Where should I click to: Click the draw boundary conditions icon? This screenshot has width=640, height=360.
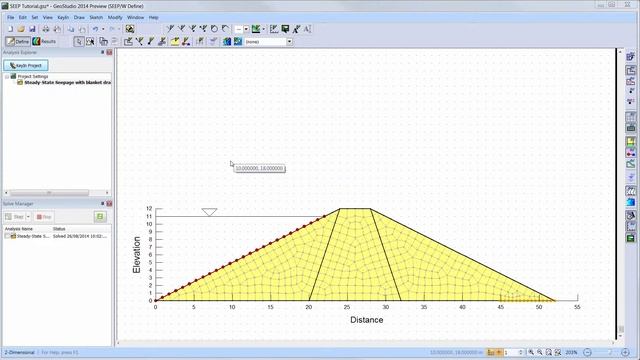[186, 41]
